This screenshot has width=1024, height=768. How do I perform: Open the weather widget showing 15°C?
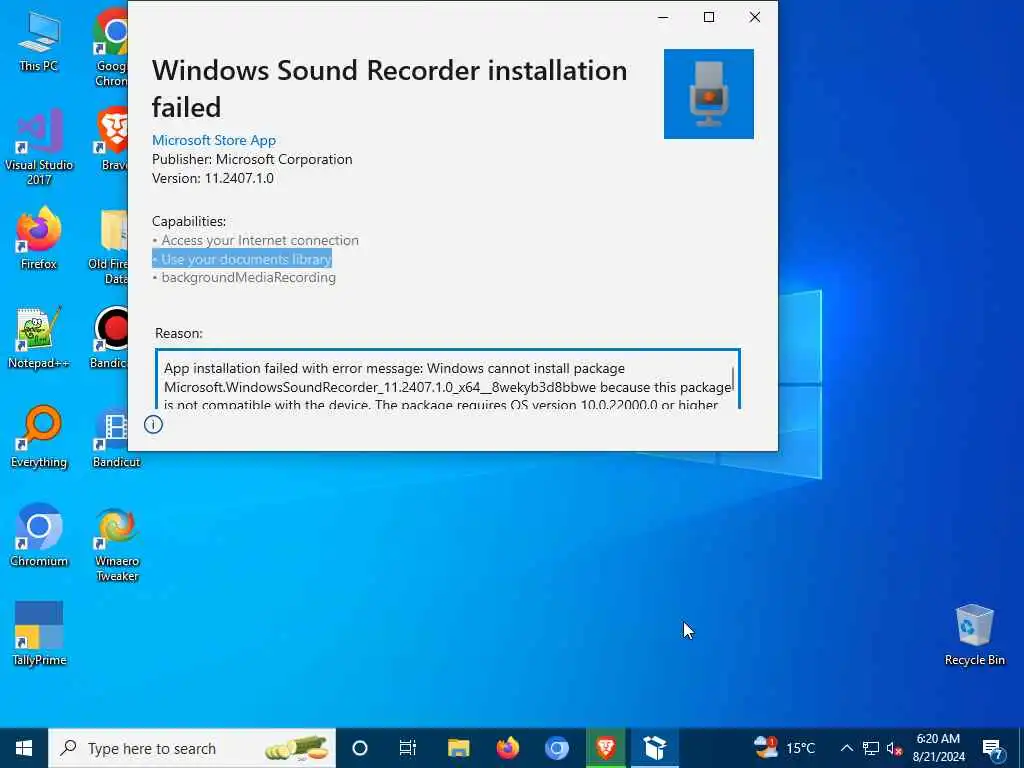(x=784, y=748)
